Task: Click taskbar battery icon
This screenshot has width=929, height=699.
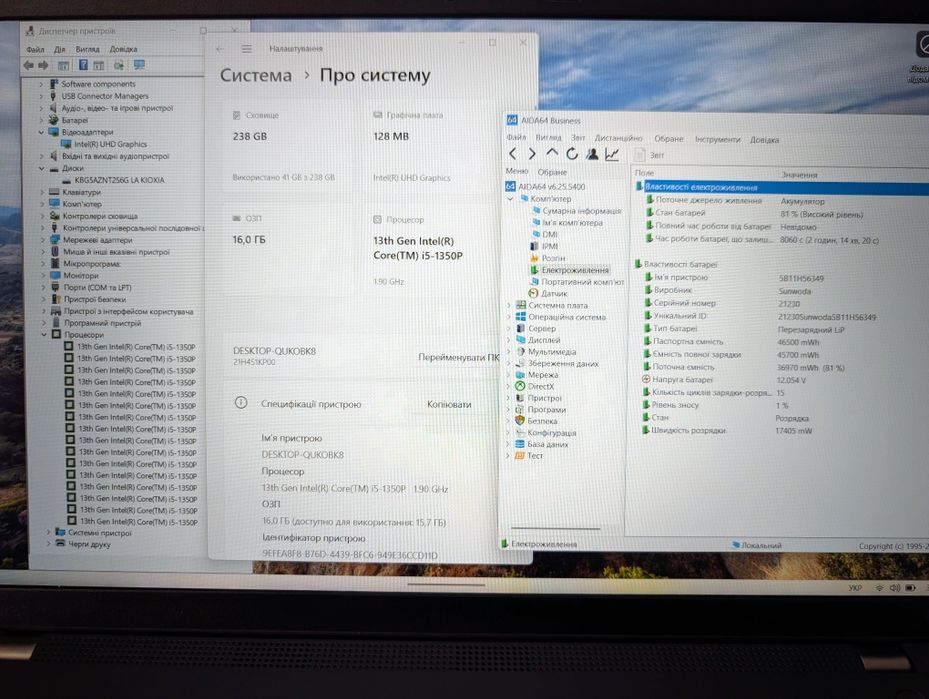Action: coord(911,588)
